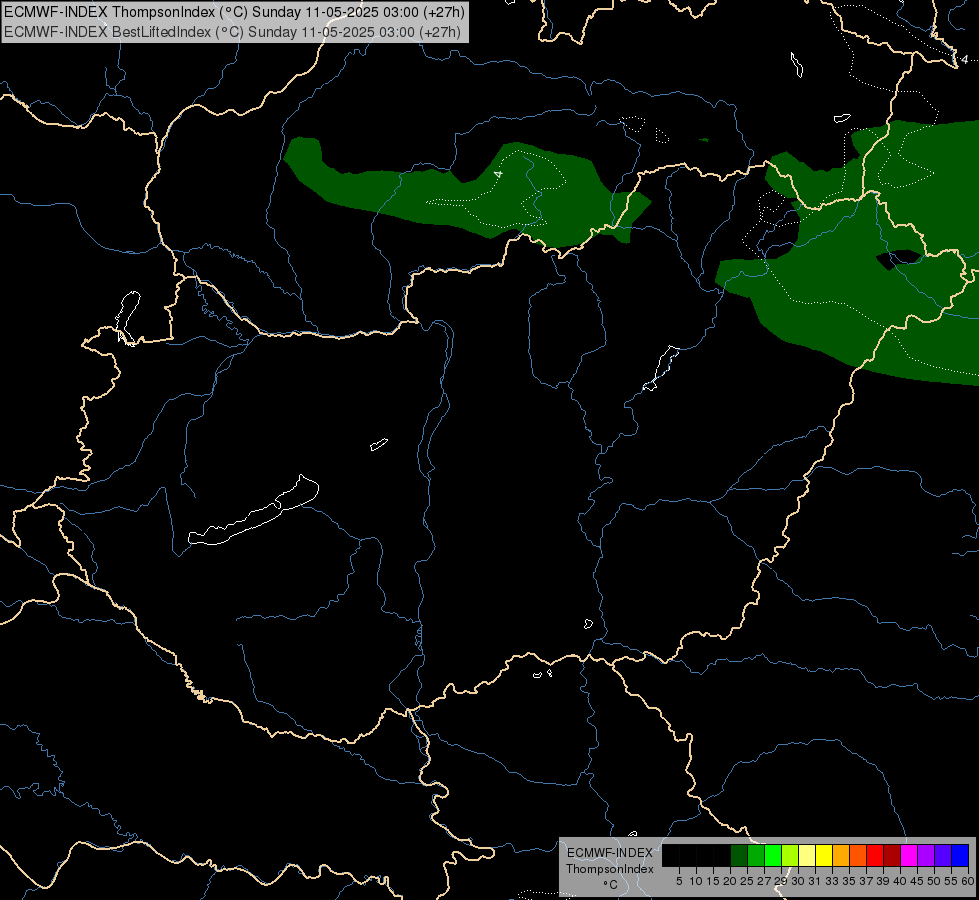Viewport: 979px width, 900px height.
Task: Click the BestLiftedIndex title line
Action: click(x=232, y=32)
